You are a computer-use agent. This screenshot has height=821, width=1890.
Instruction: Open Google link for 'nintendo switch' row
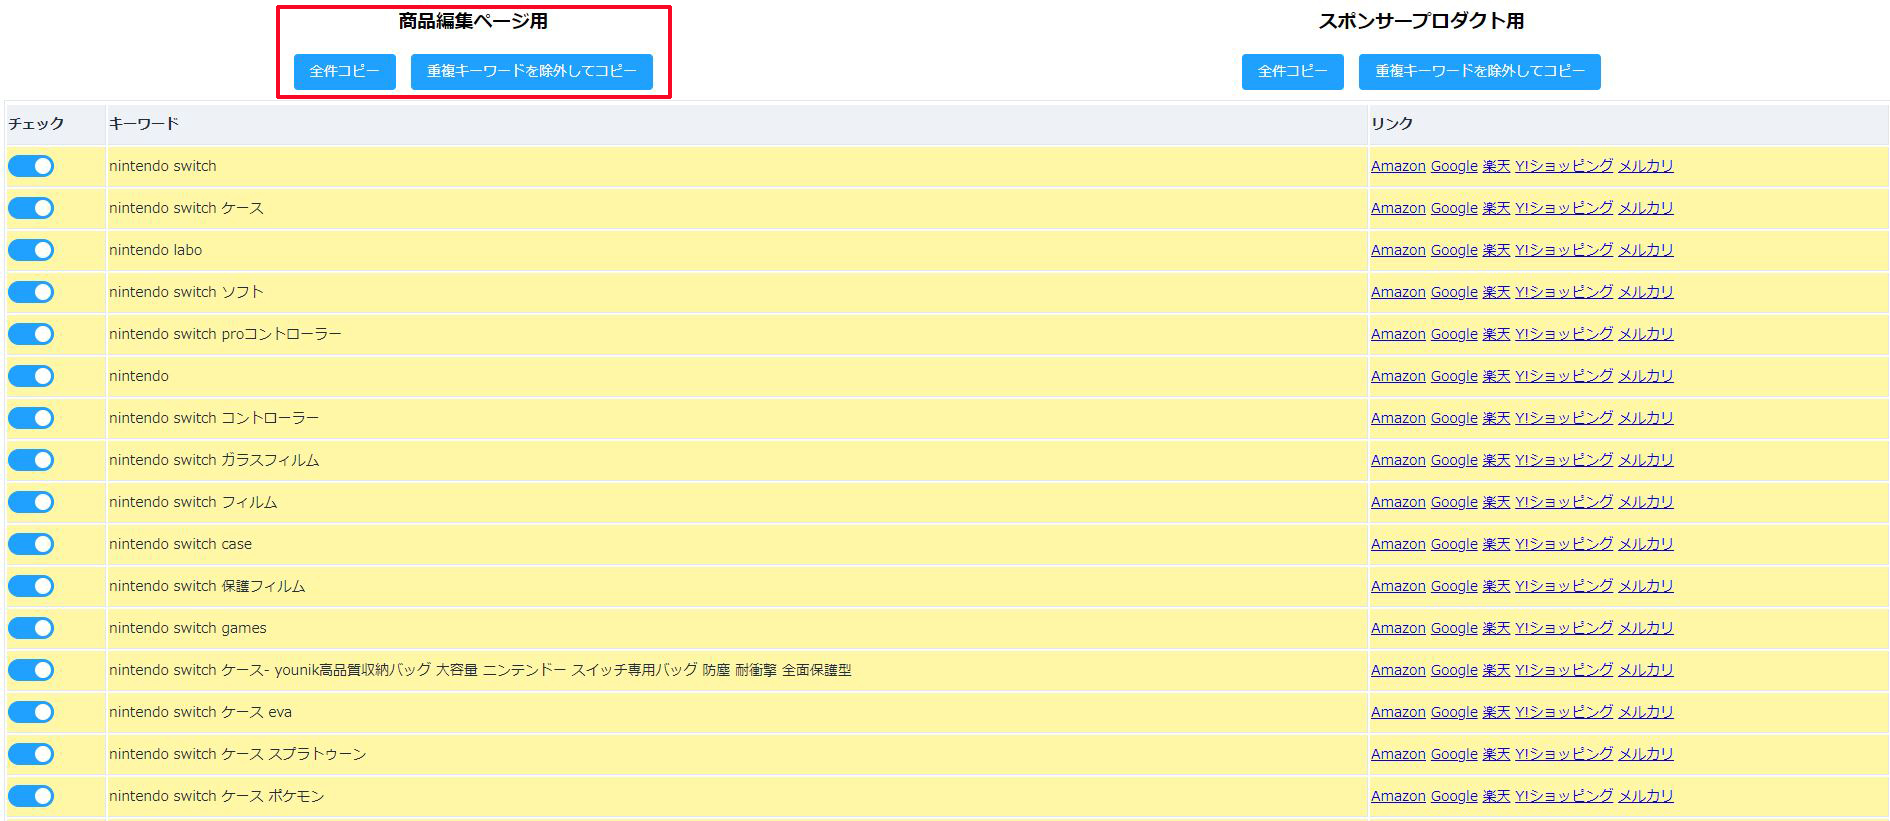click(1454, 166)
